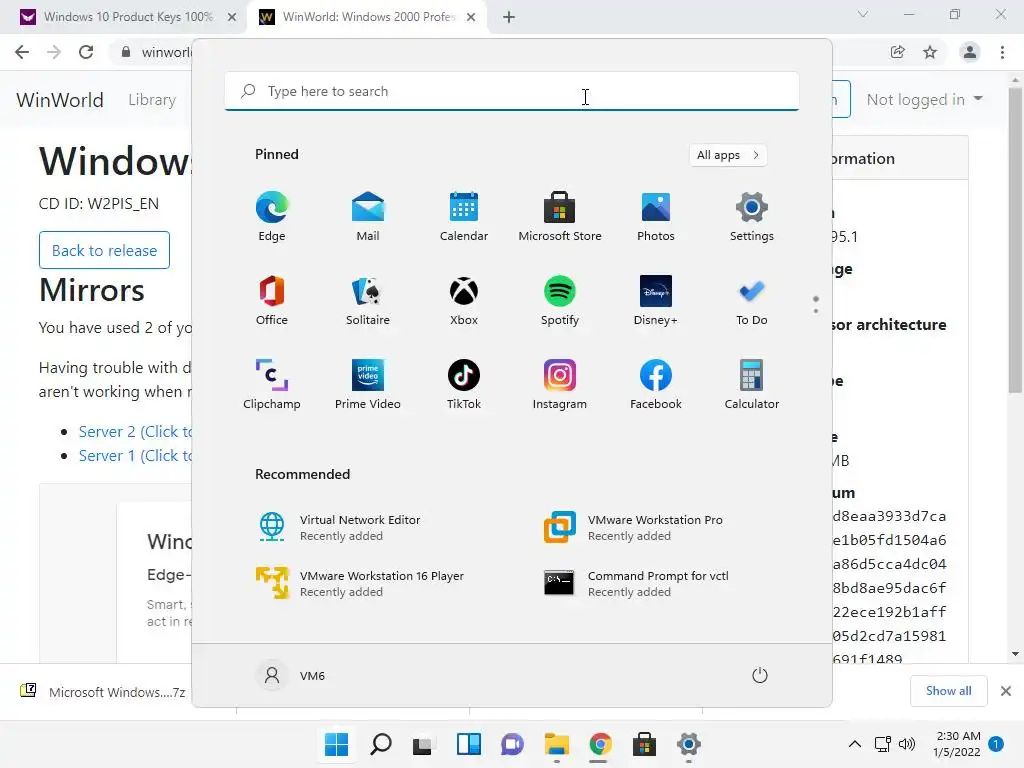
Task: Click the WinWorld site logo link
Action: click(60, 100)
